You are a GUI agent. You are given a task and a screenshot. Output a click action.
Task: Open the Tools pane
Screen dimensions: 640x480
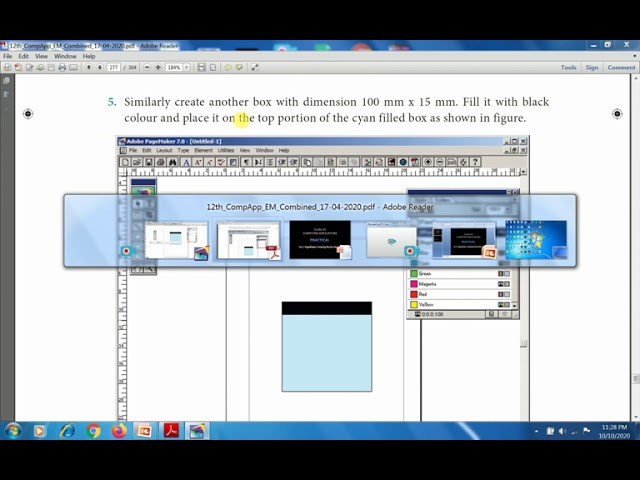click(x=569, y=67)
